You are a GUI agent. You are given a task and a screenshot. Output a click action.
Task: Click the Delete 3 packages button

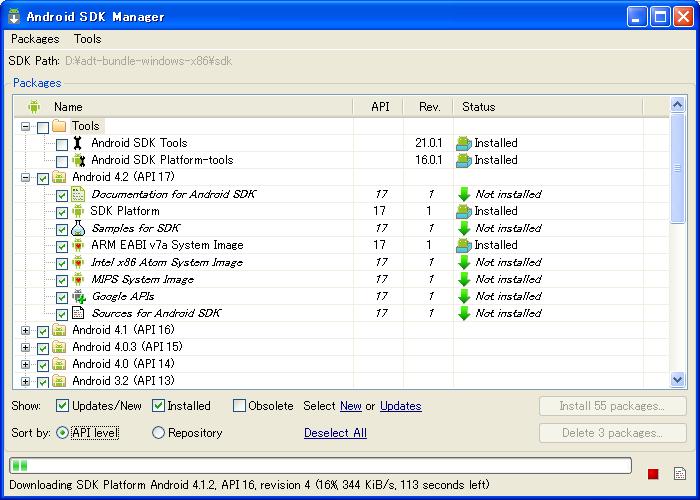point(612,433)
